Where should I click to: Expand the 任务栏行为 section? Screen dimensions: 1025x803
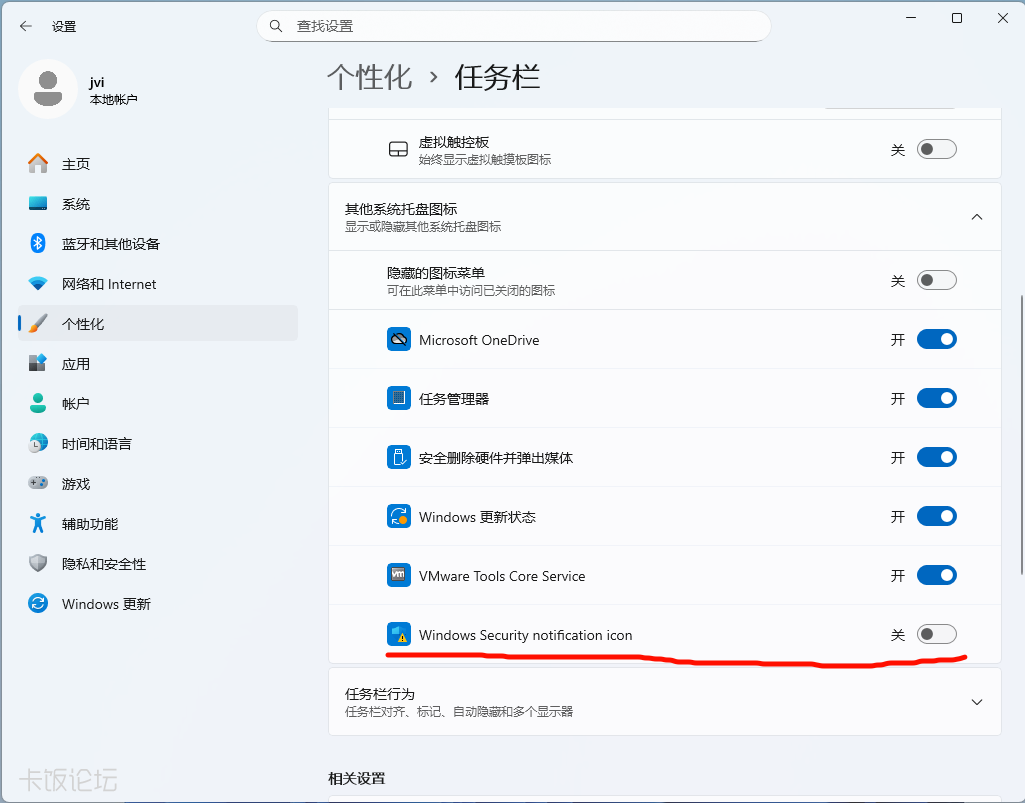coord(977,702)
